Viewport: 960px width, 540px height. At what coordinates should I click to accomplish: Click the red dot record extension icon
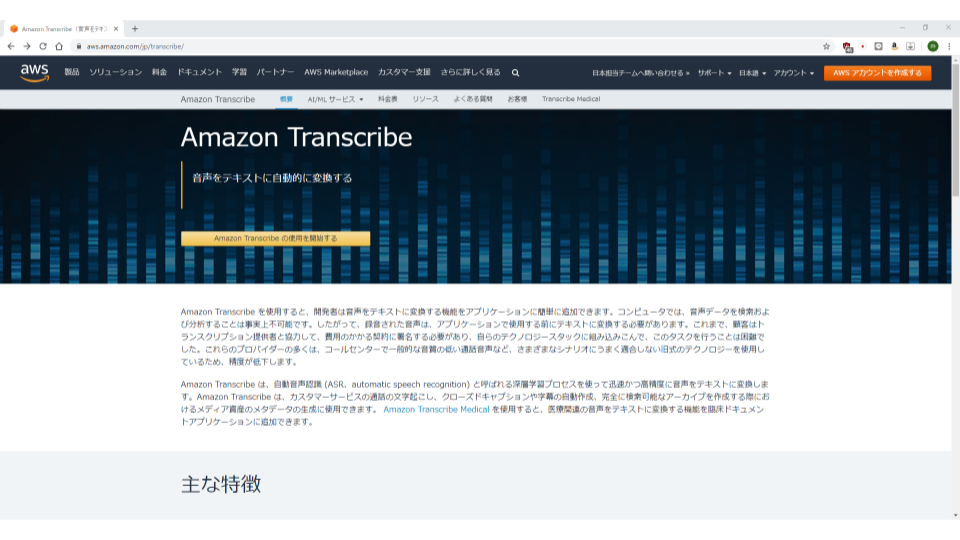point(863,47)
